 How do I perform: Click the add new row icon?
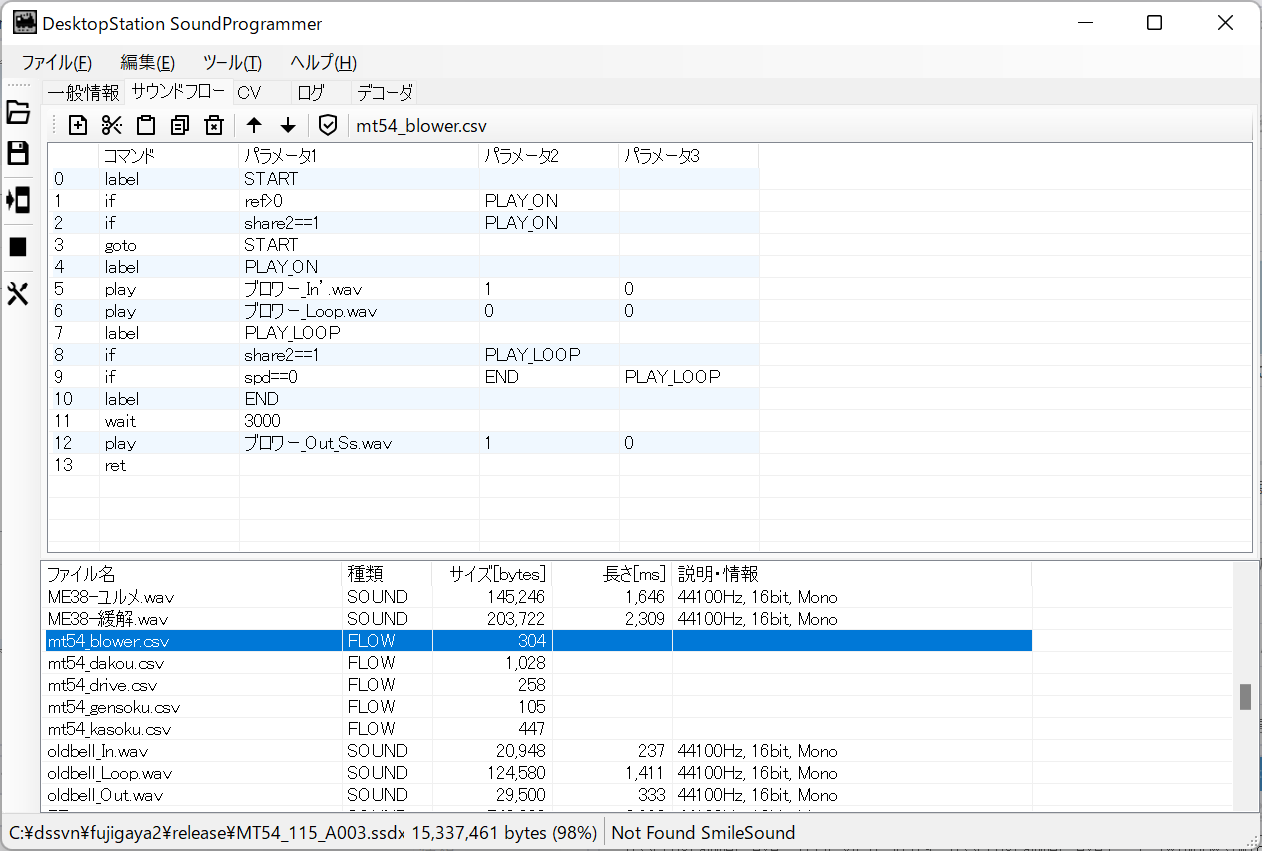[x=78, y=125]
